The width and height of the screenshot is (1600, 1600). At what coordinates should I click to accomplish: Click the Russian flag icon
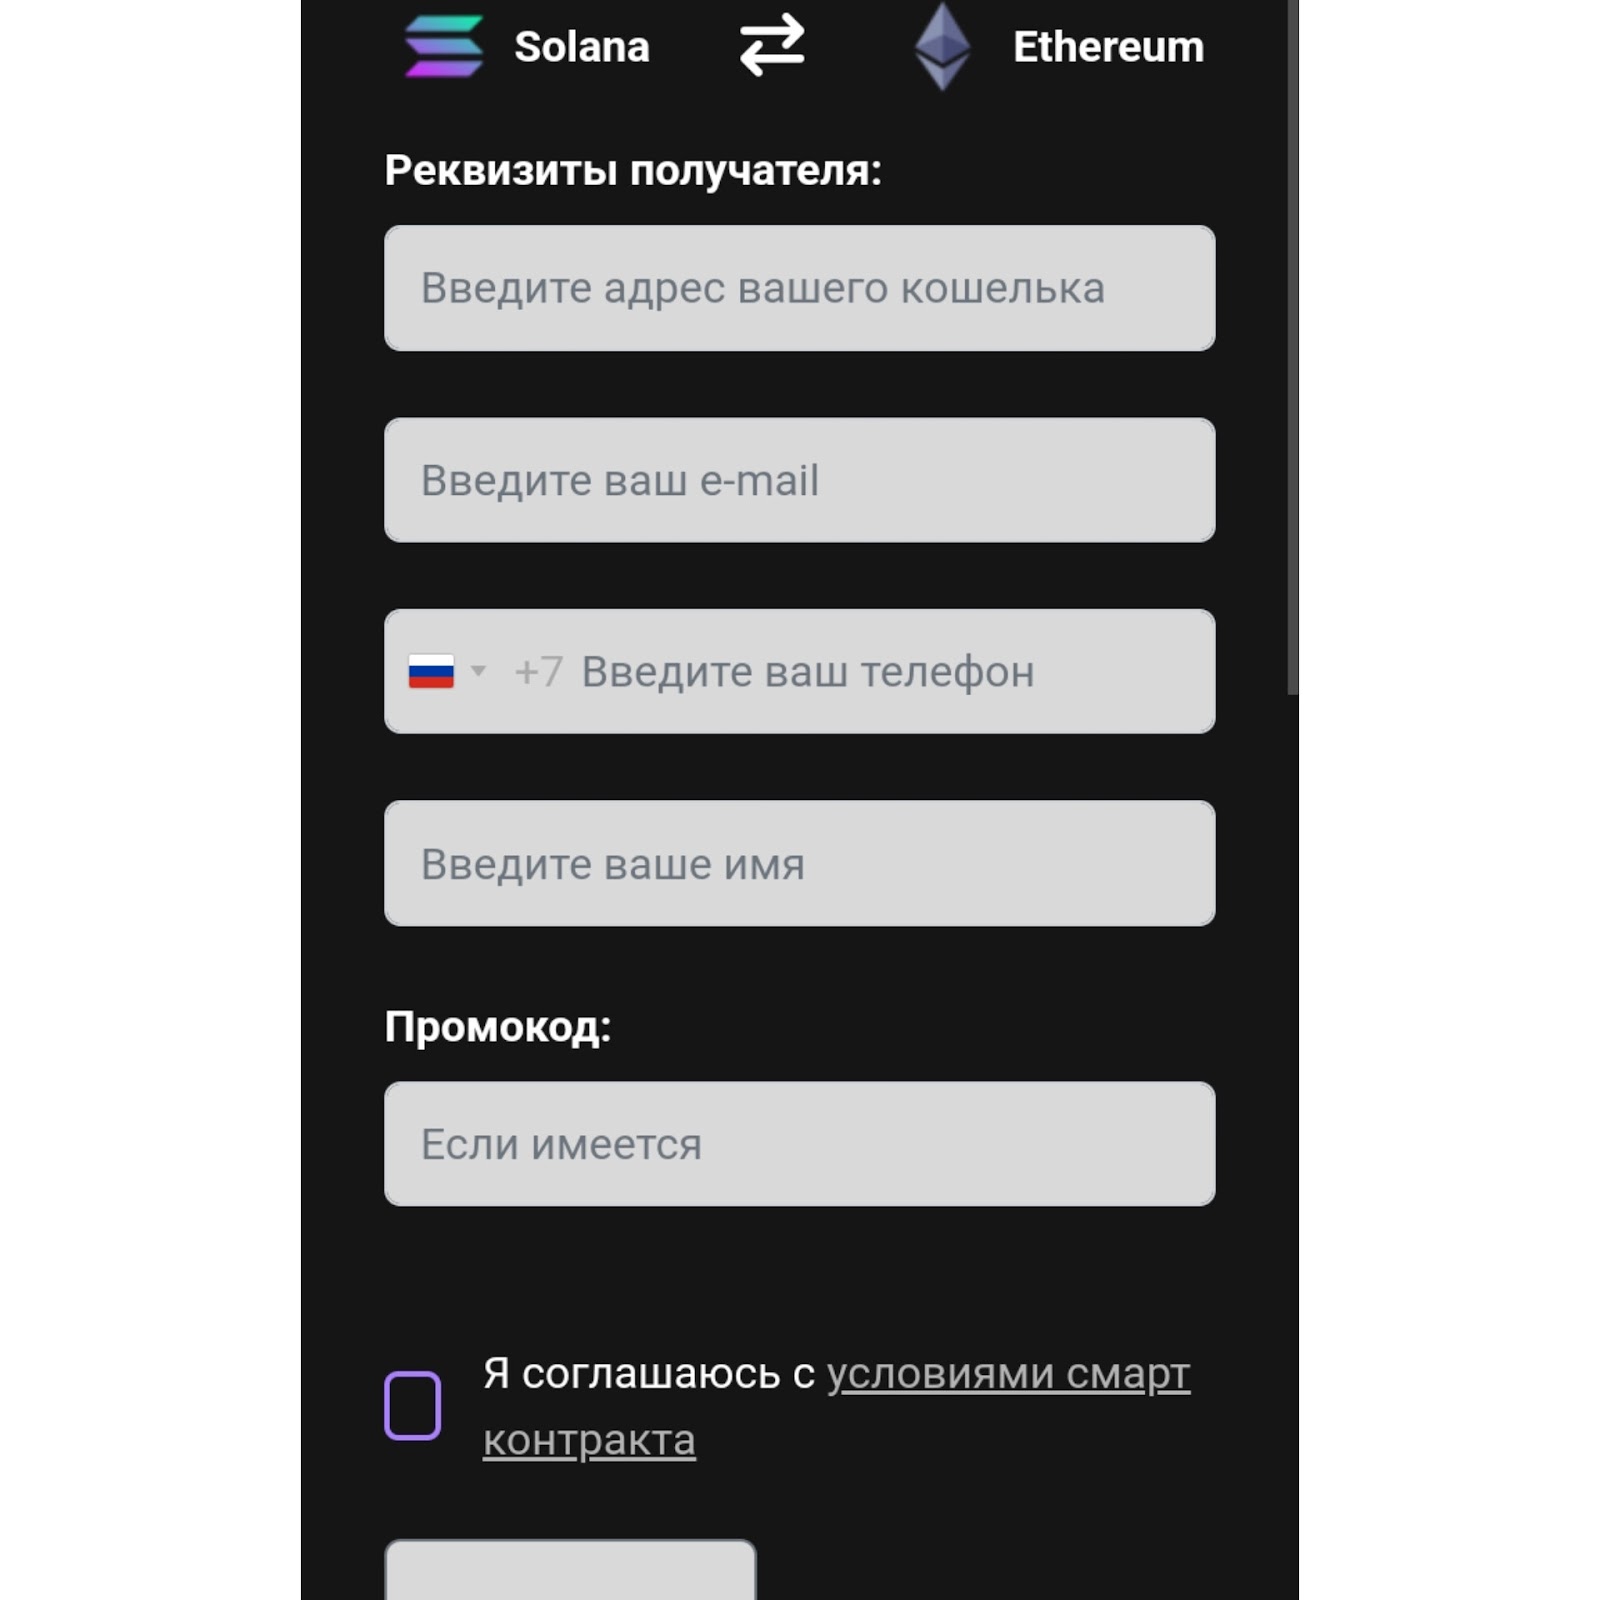(x=431, y=671)
